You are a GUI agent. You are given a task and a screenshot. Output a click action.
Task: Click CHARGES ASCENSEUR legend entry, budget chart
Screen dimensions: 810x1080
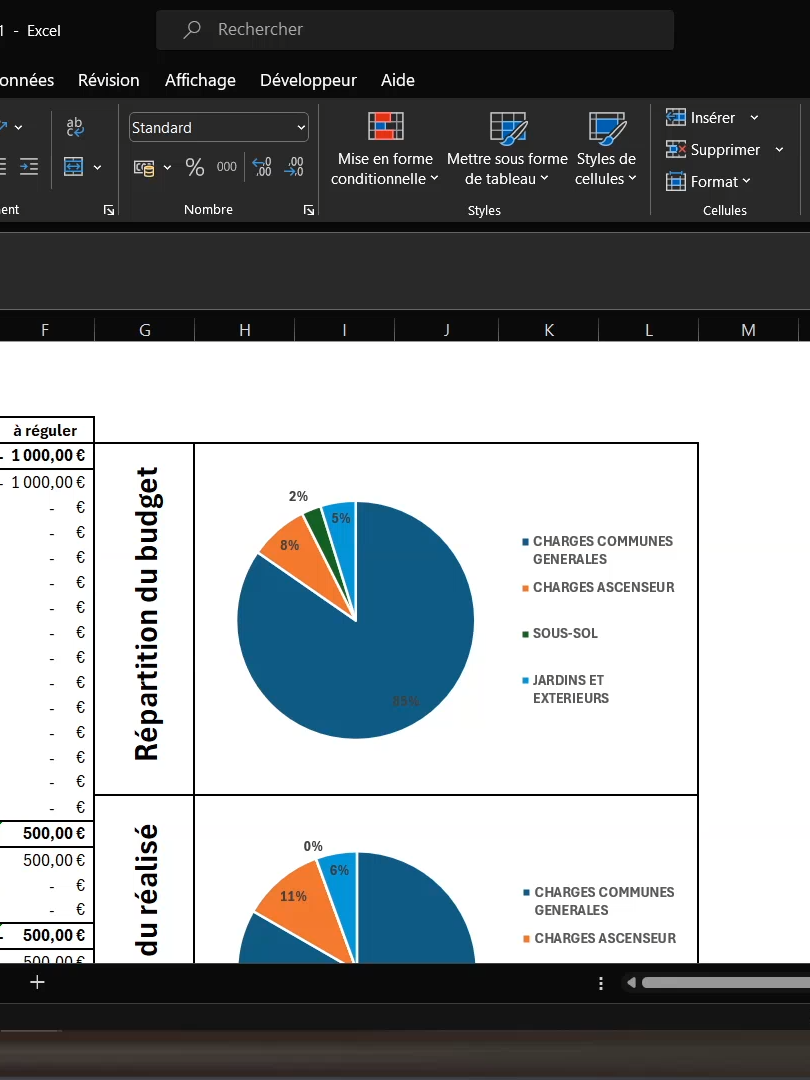pos(599,588)
